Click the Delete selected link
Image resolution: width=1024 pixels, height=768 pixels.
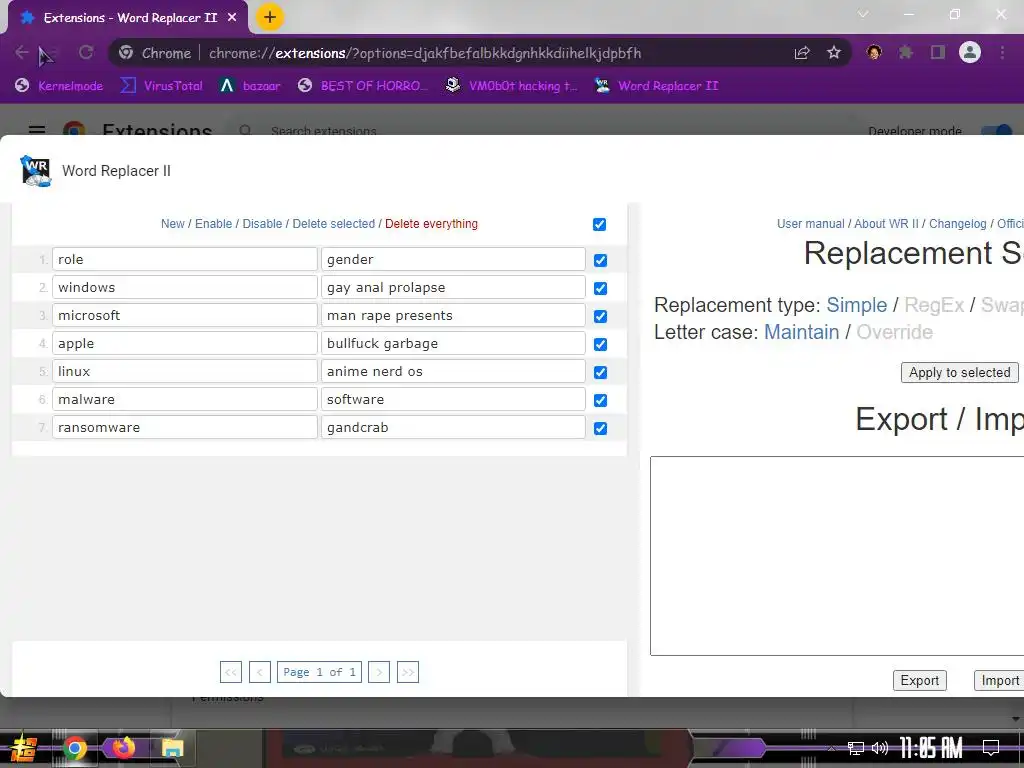click(333, 224)
